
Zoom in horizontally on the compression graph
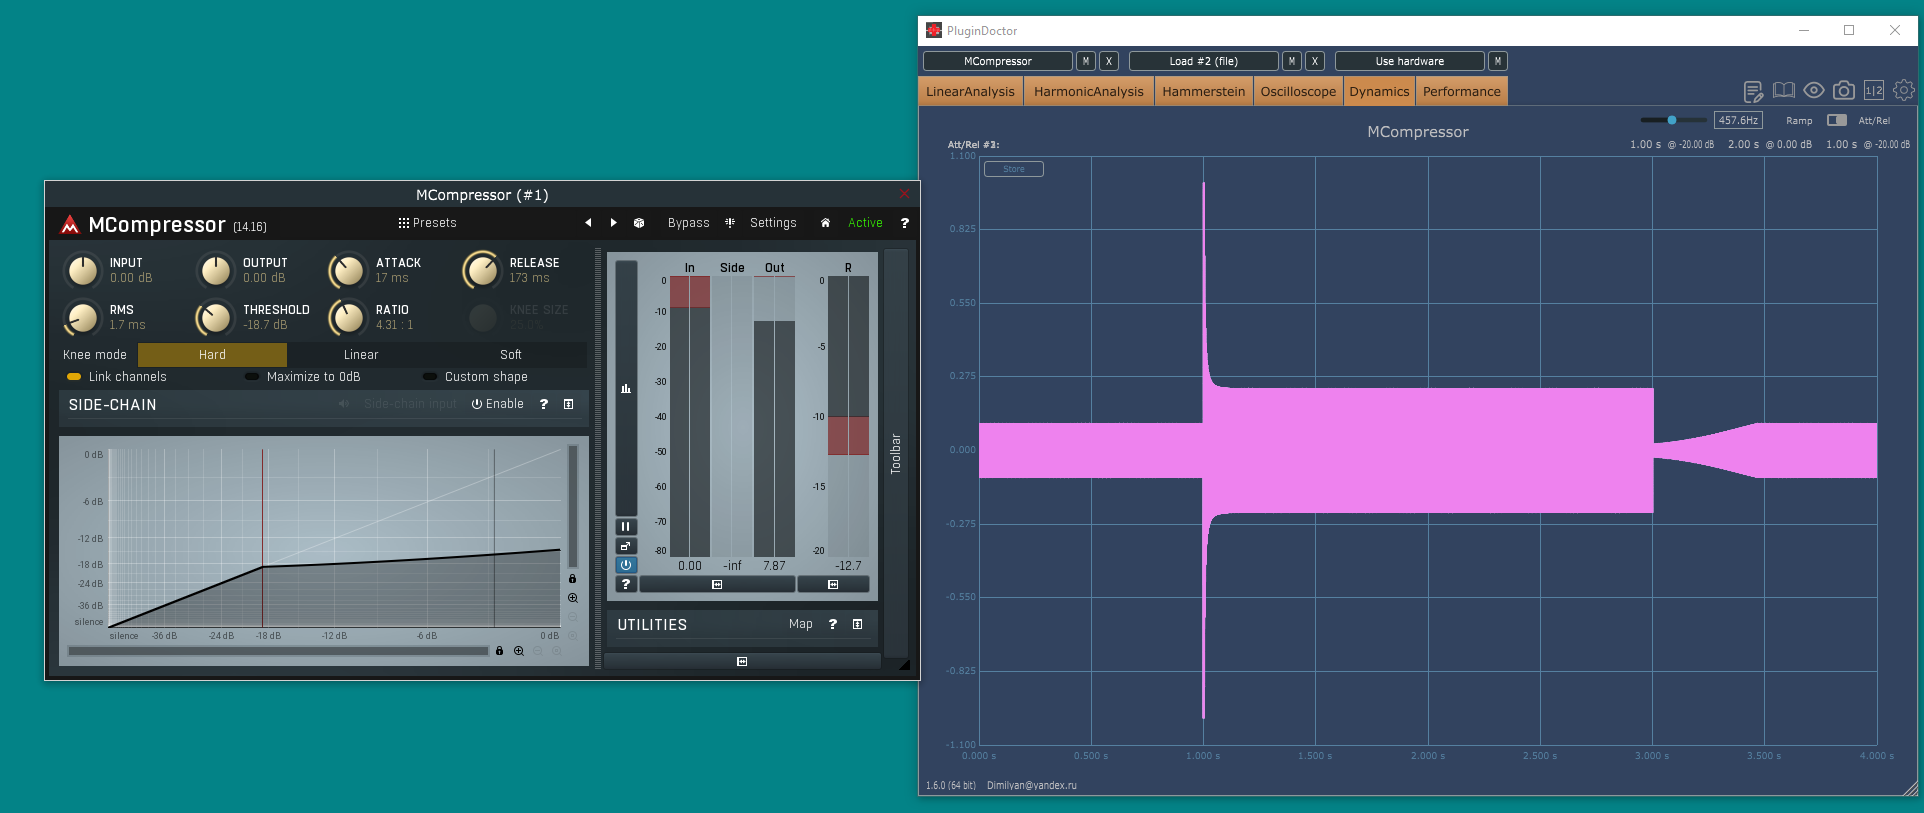pos(519,651)
